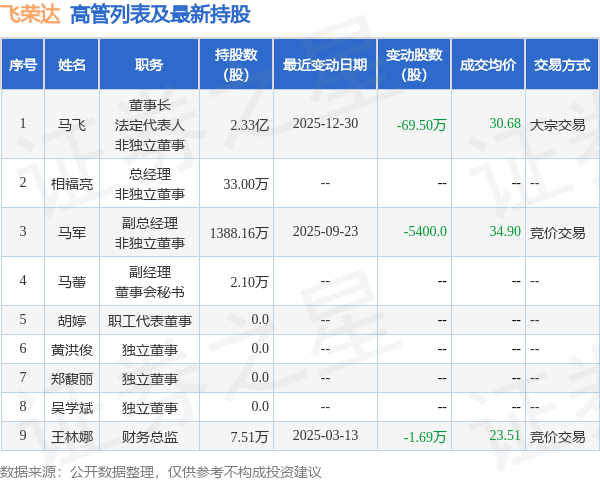600x481 pixels.
Task: Click 副总经理 in 马军's position cell
Action: click(150, 223)
